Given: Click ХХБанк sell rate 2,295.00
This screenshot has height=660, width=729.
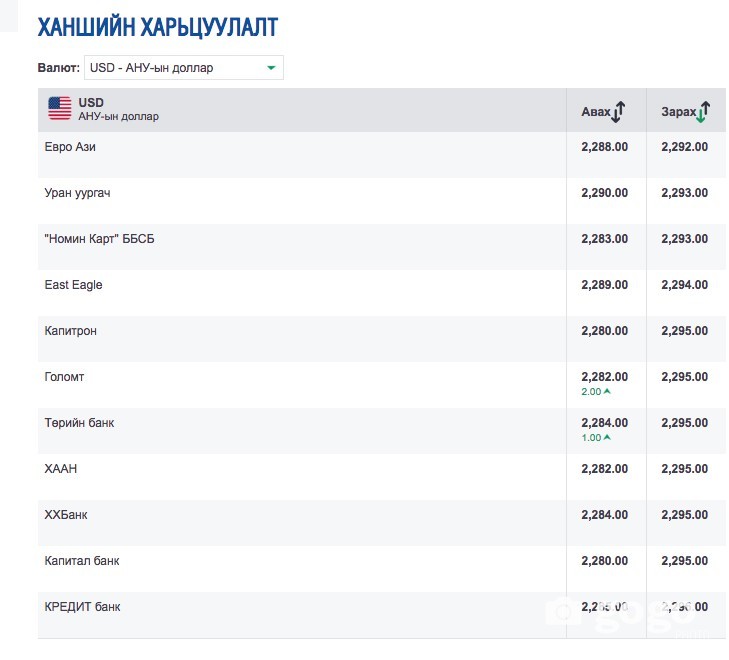Looking at the screenshot, I should pos(685,515).
